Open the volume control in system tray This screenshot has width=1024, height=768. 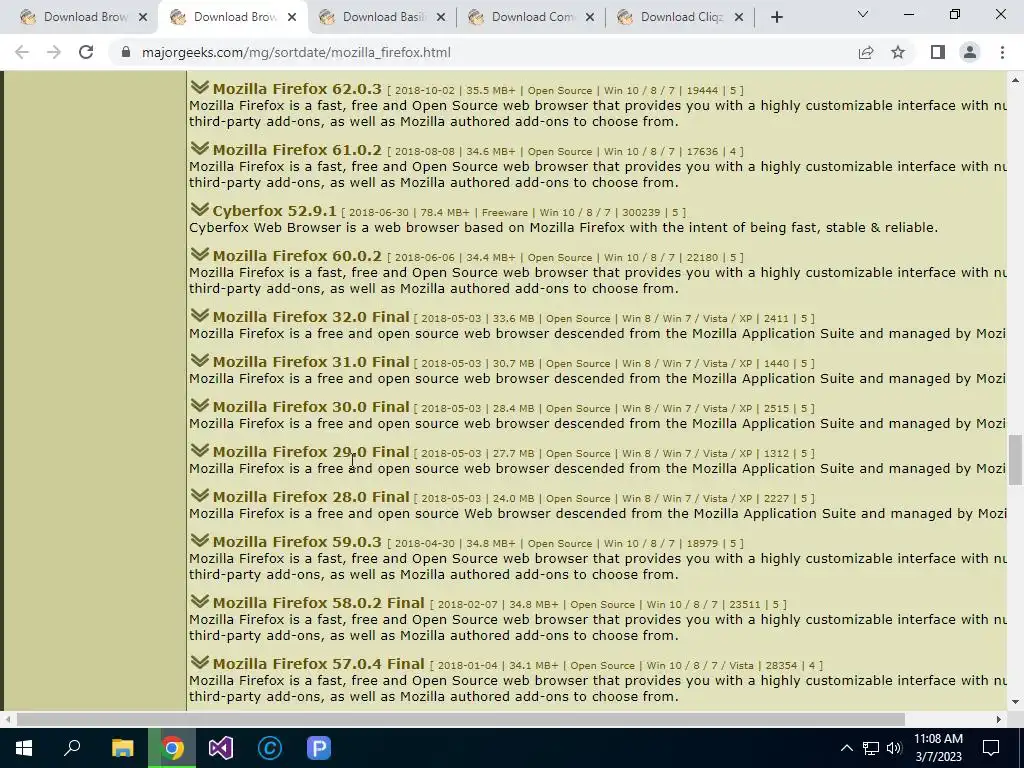click(894, 748)
